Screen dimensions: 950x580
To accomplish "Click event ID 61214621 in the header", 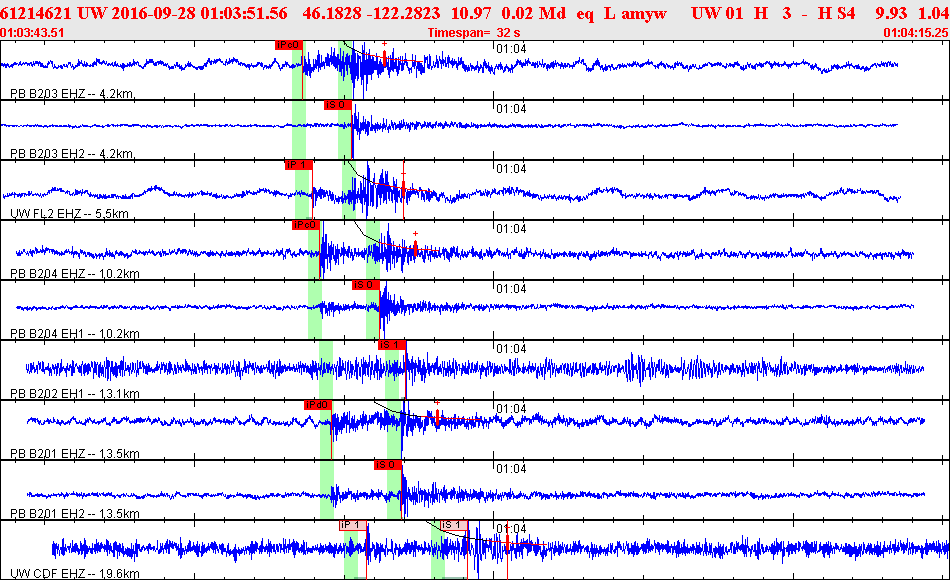I will tap(36, 13).
